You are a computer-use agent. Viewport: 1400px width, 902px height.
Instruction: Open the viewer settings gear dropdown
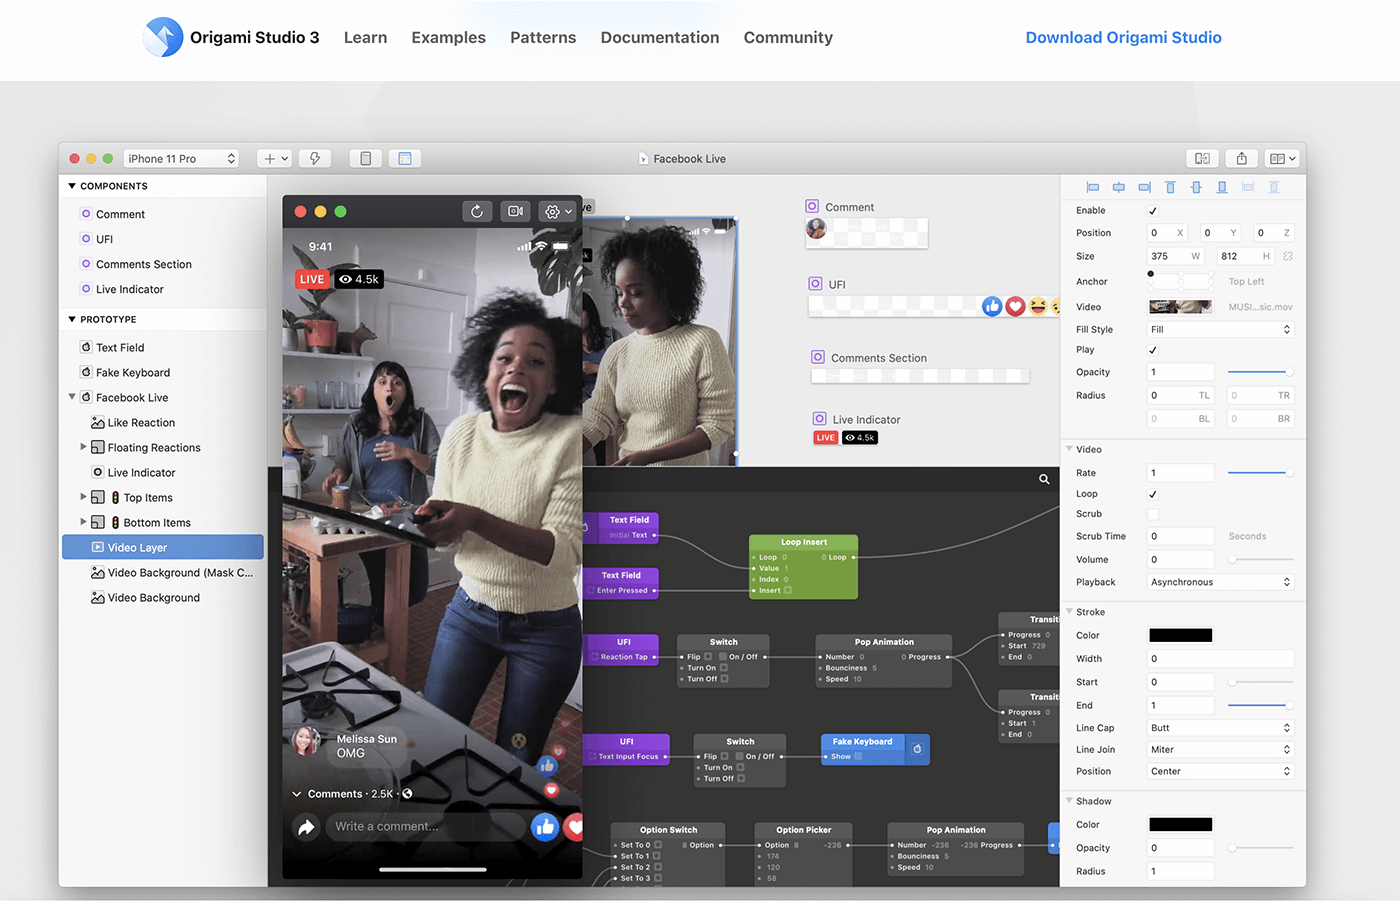coord(556,211)
